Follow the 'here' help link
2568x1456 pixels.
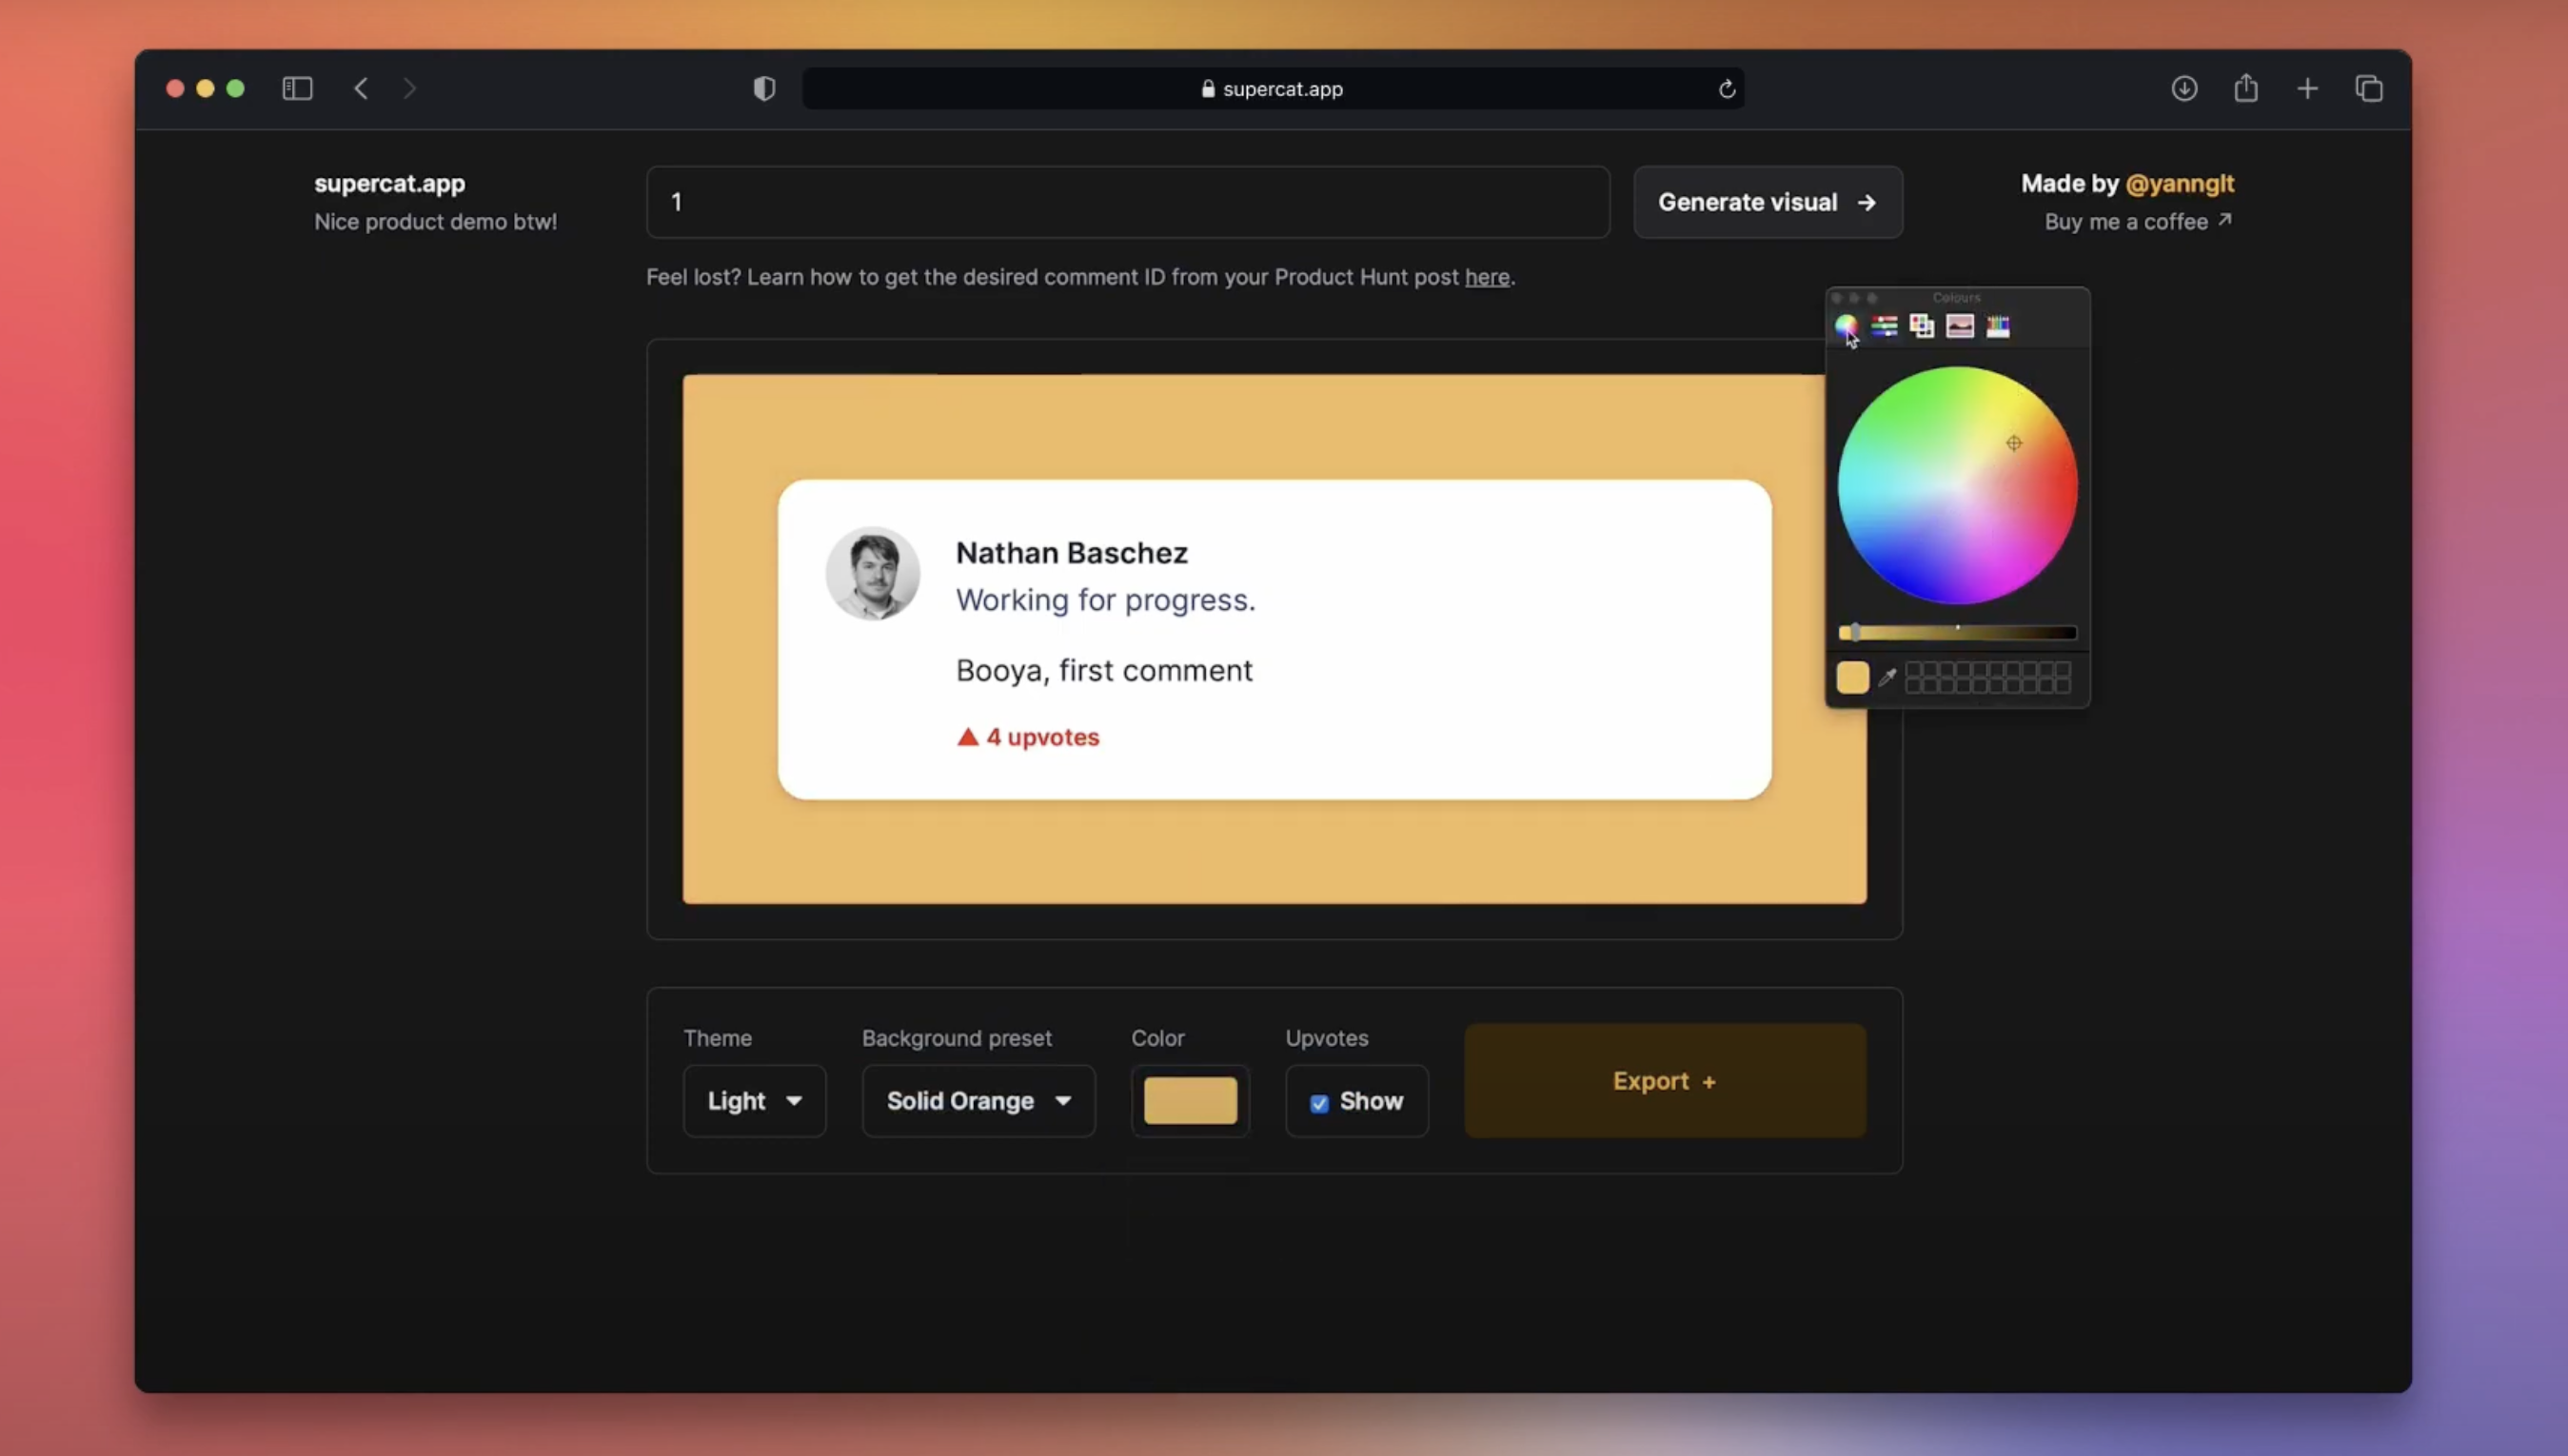pyautogui.click(x=1486, y=277)
